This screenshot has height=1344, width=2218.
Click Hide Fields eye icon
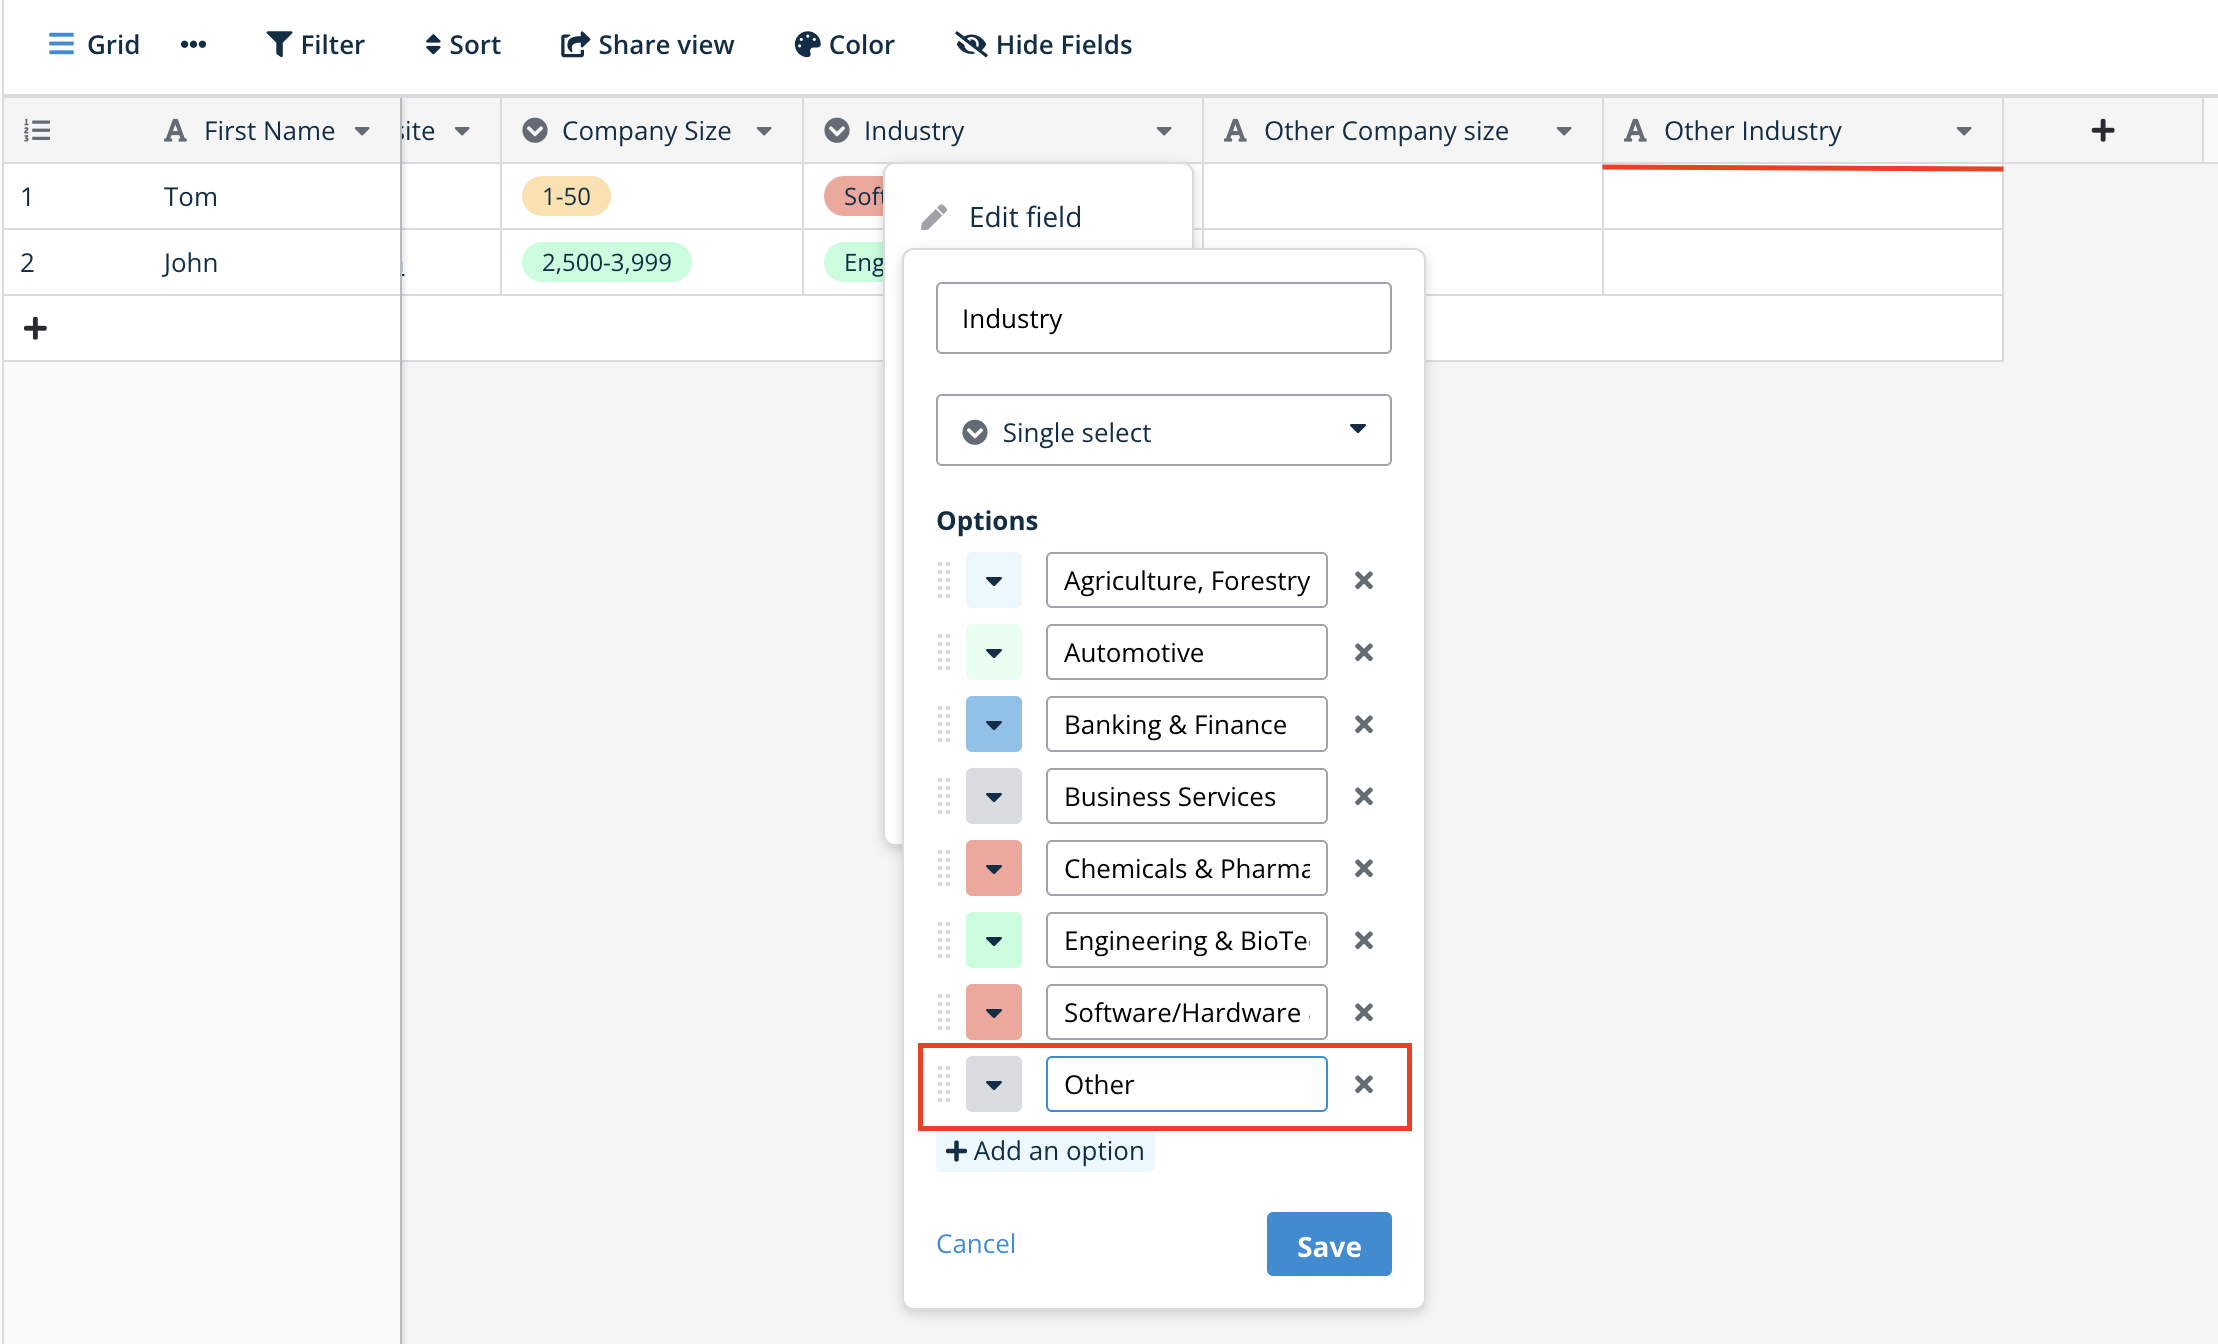coord(970,45)
